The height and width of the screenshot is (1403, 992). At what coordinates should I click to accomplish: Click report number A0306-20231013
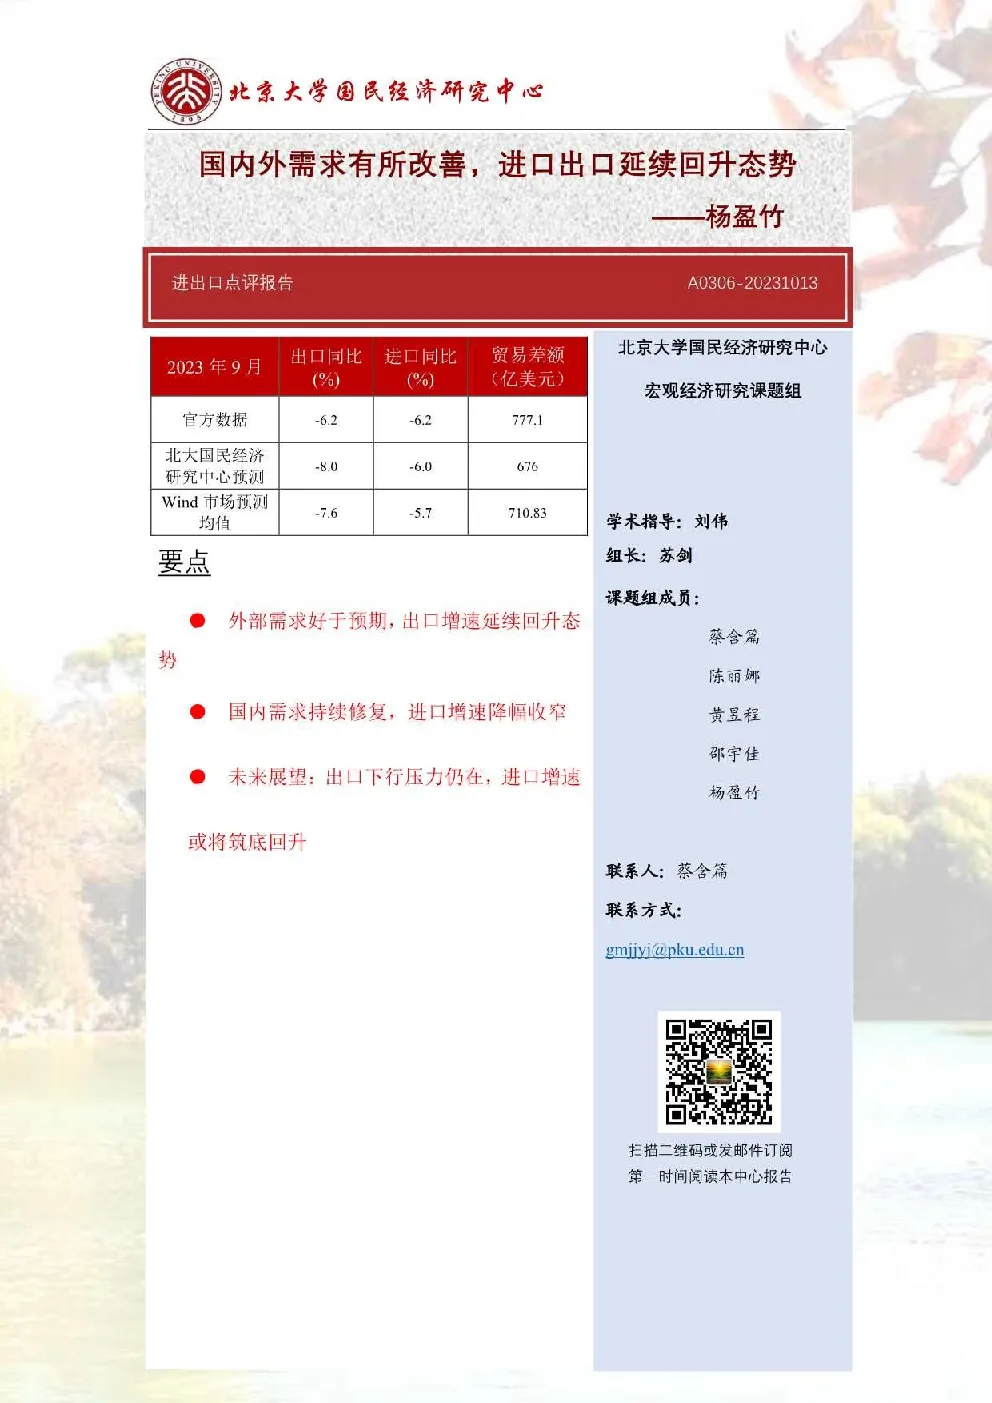click(x=753, y=283)
